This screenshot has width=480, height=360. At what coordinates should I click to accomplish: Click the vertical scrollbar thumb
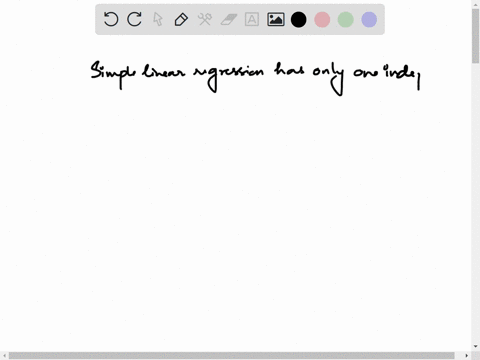click(475, 36)
